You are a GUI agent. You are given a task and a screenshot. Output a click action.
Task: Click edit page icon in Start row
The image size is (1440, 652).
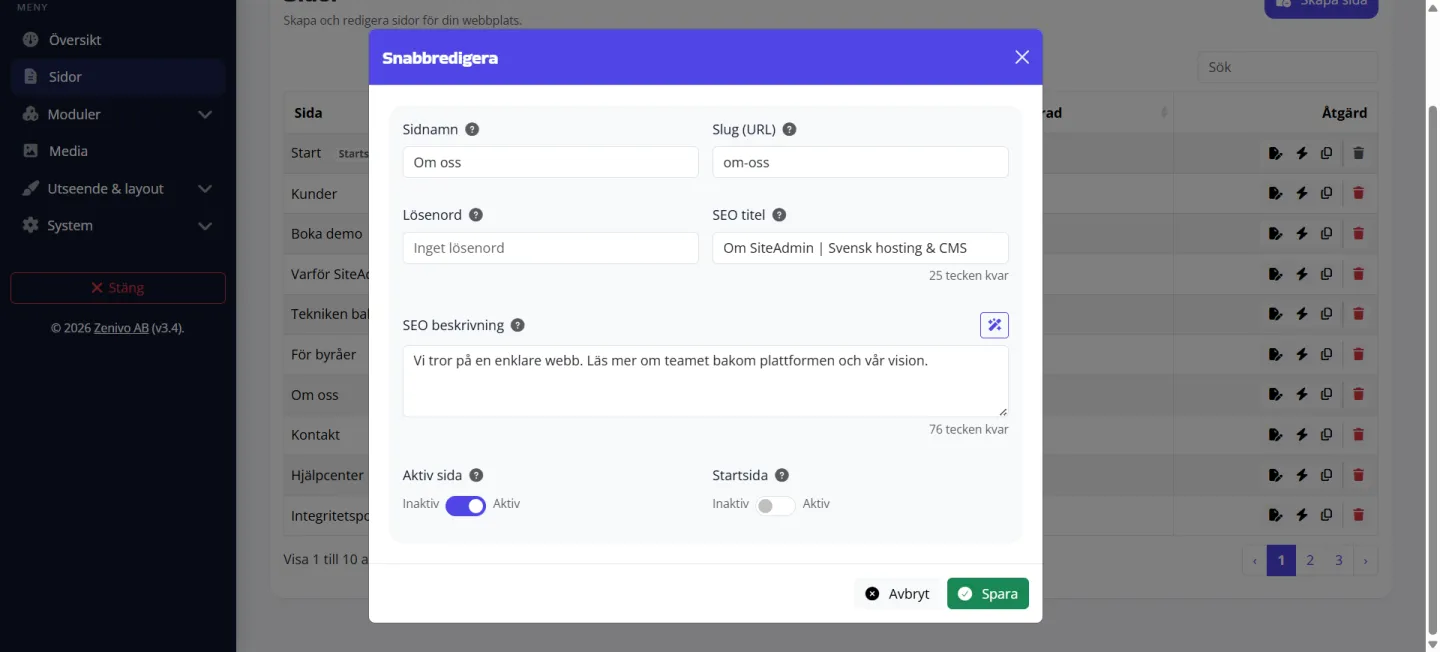click(1275, 153)
